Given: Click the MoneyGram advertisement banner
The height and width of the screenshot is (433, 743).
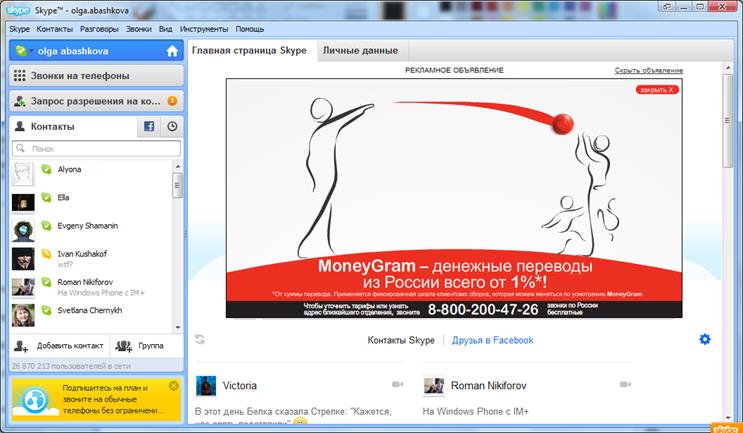Looking at the screenshot, I should coord(454,198).
